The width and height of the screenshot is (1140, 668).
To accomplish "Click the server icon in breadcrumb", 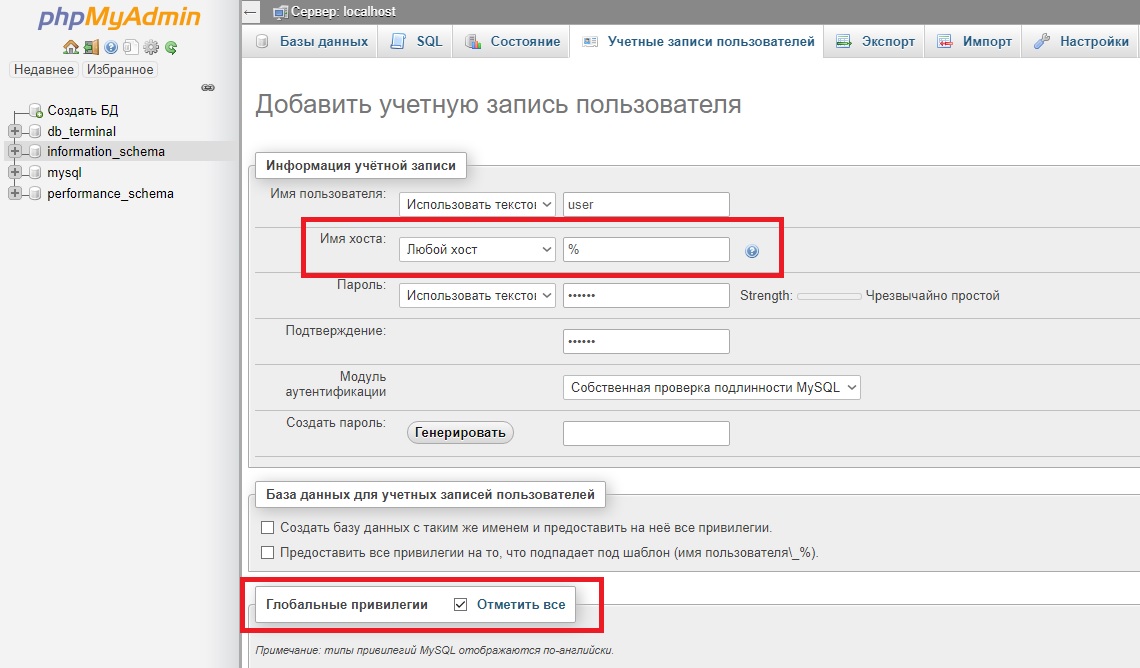I will (x=280, y=12).
